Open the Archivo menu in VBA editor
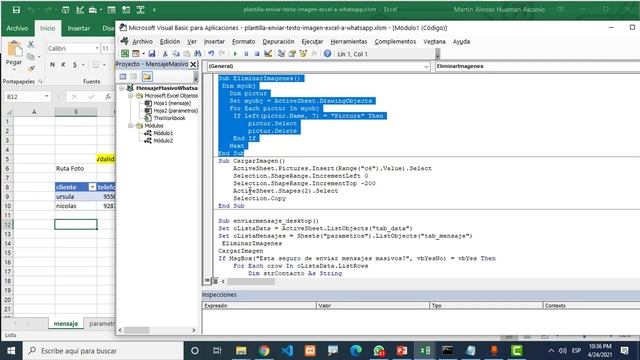The image size is (640, 360). point(142,42)
